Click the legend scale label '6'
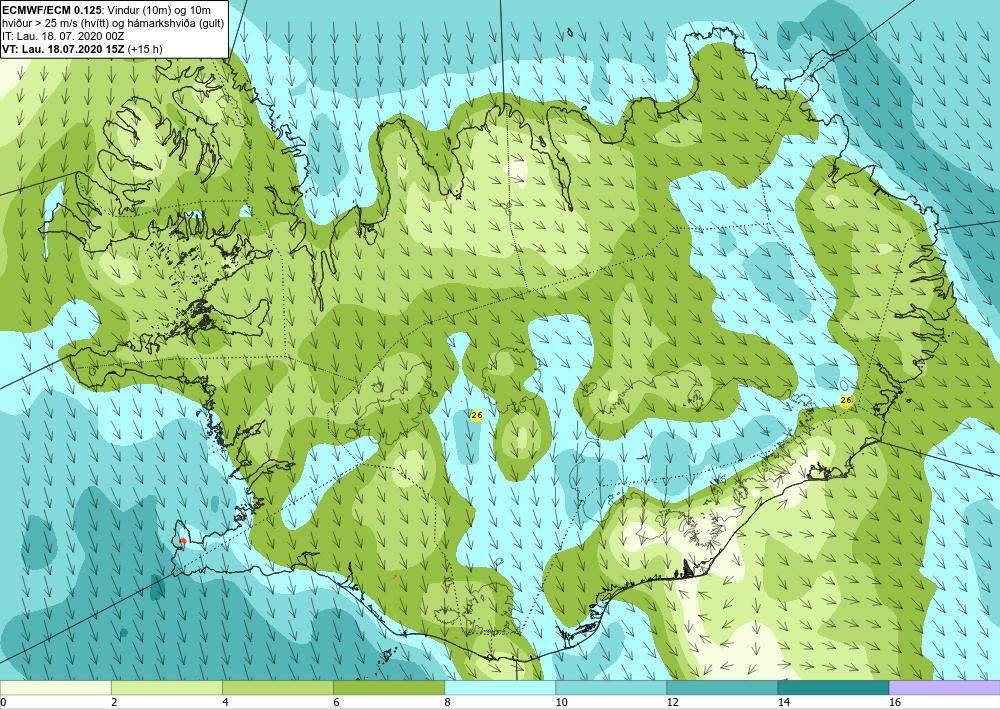Viewport: 1000px width, 709px height. click(336, 702)
